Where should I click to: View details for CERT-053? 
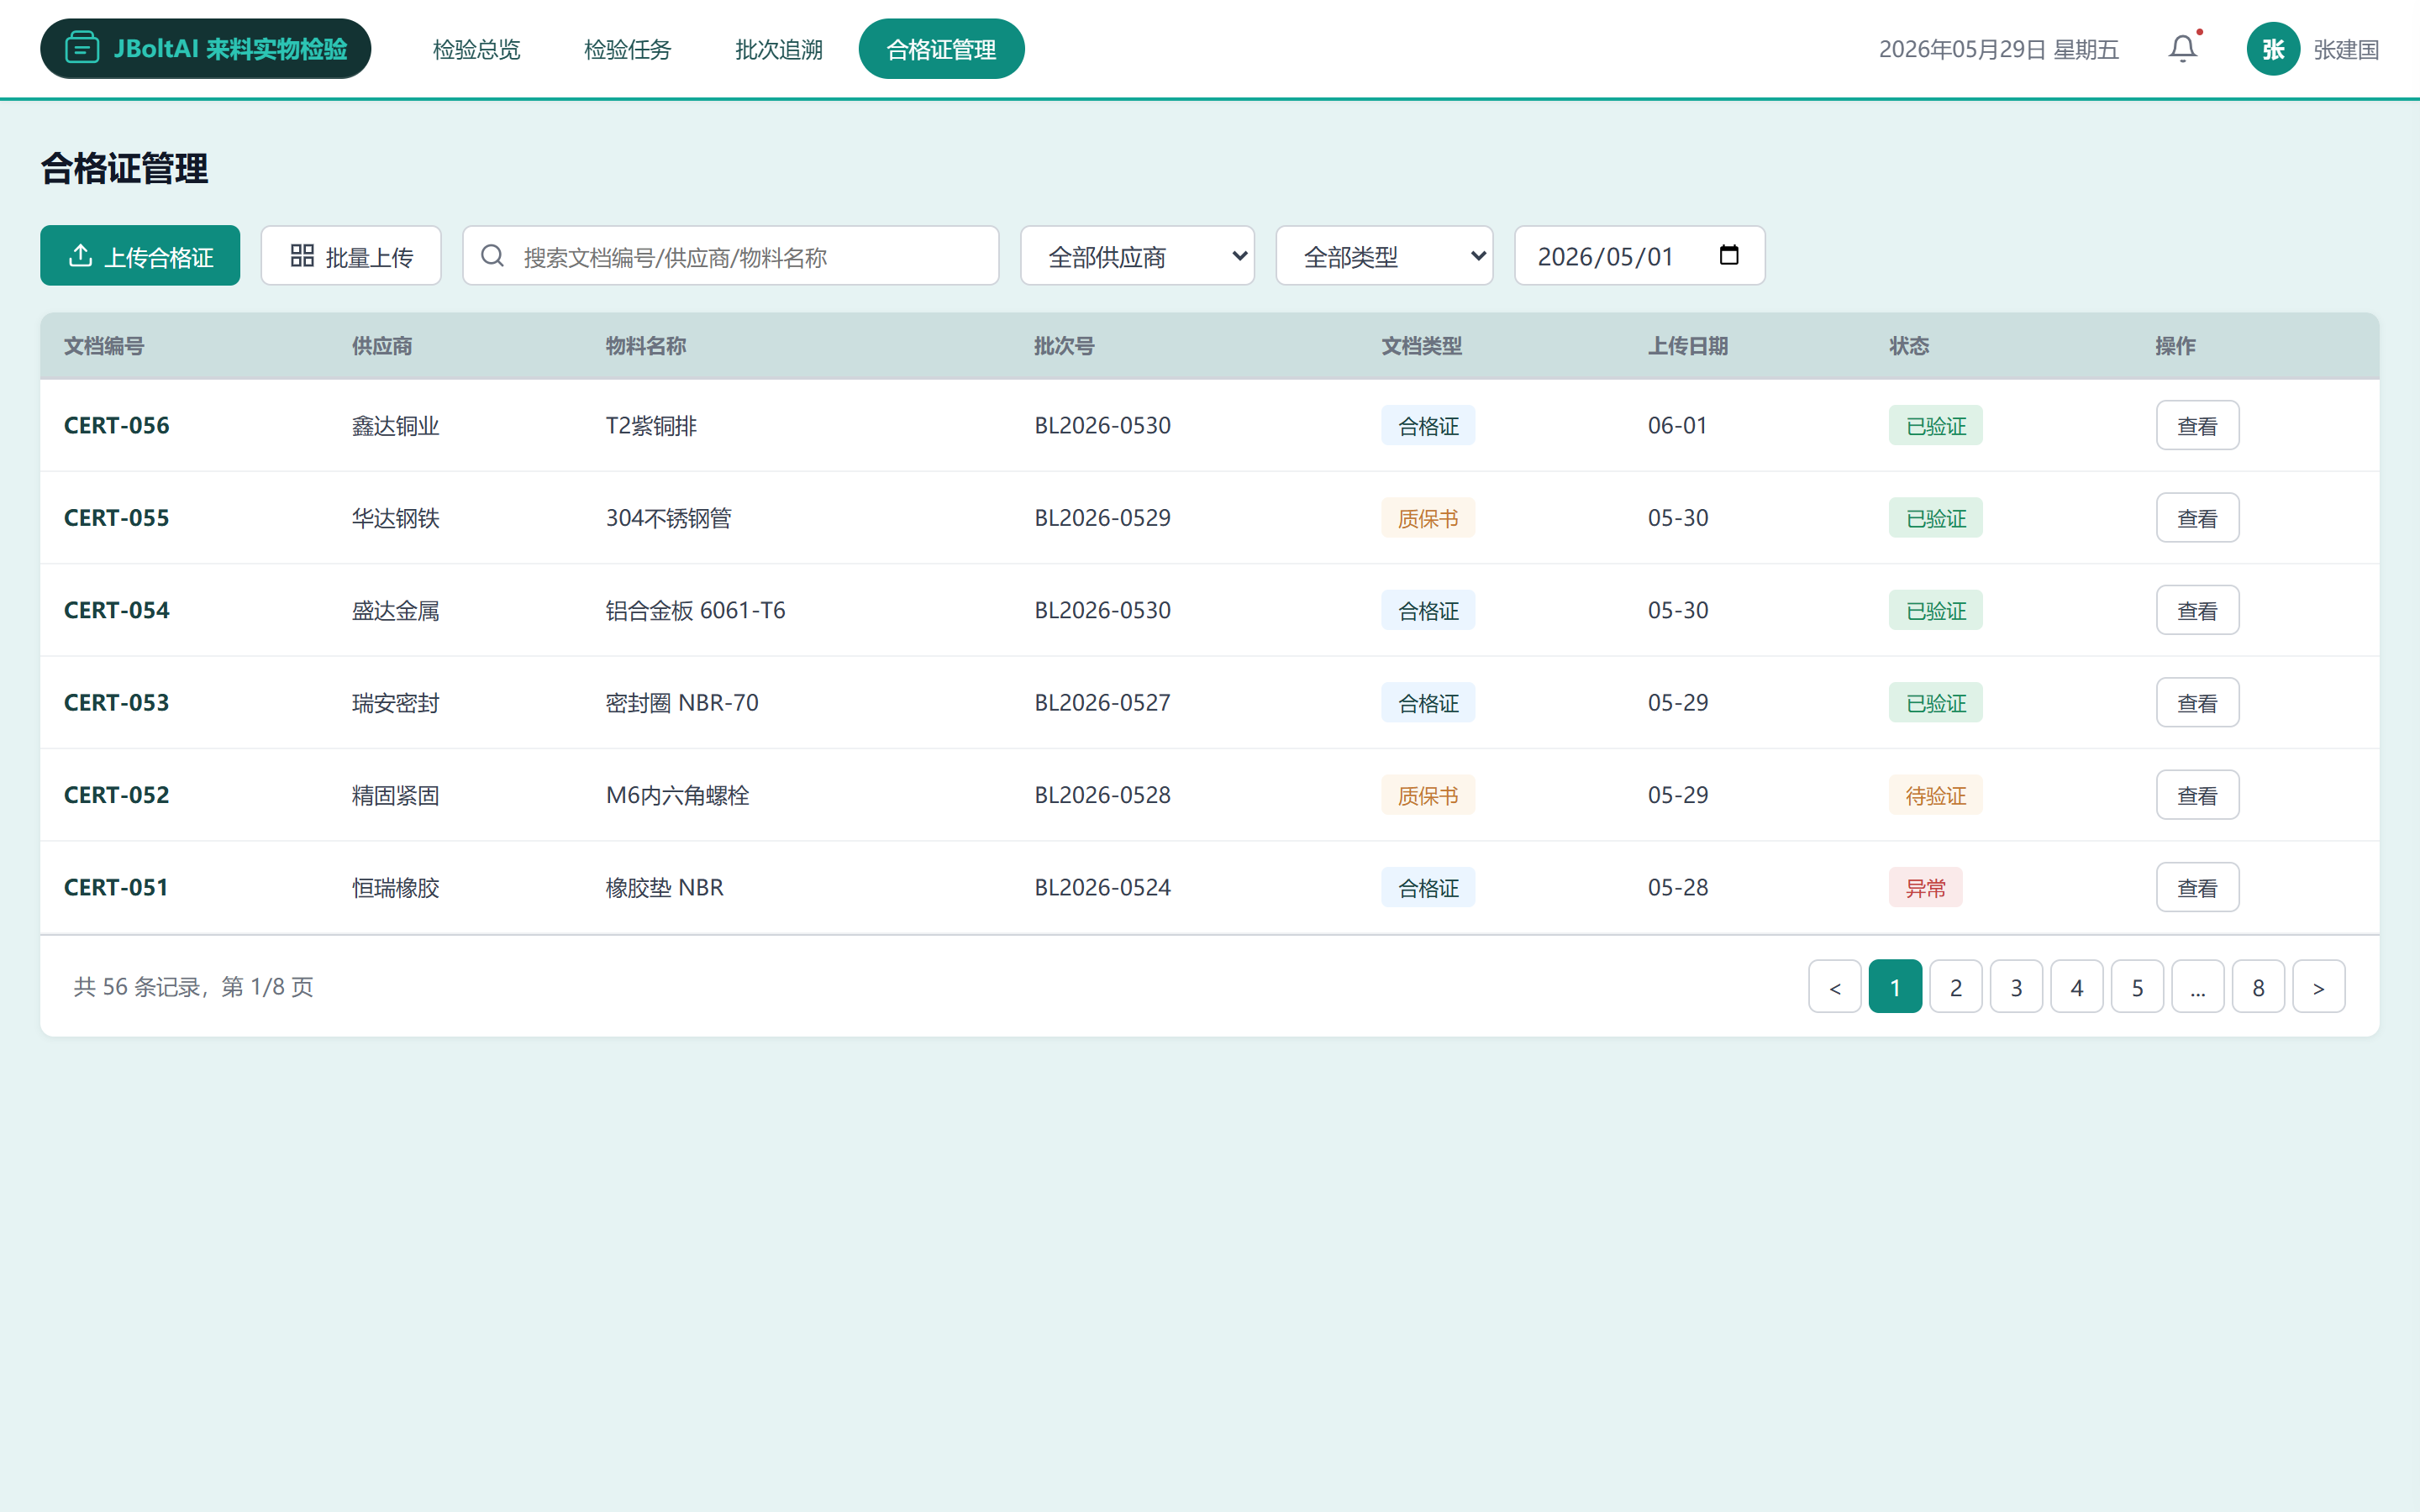pyautogui.click(x=2197, y=703)
